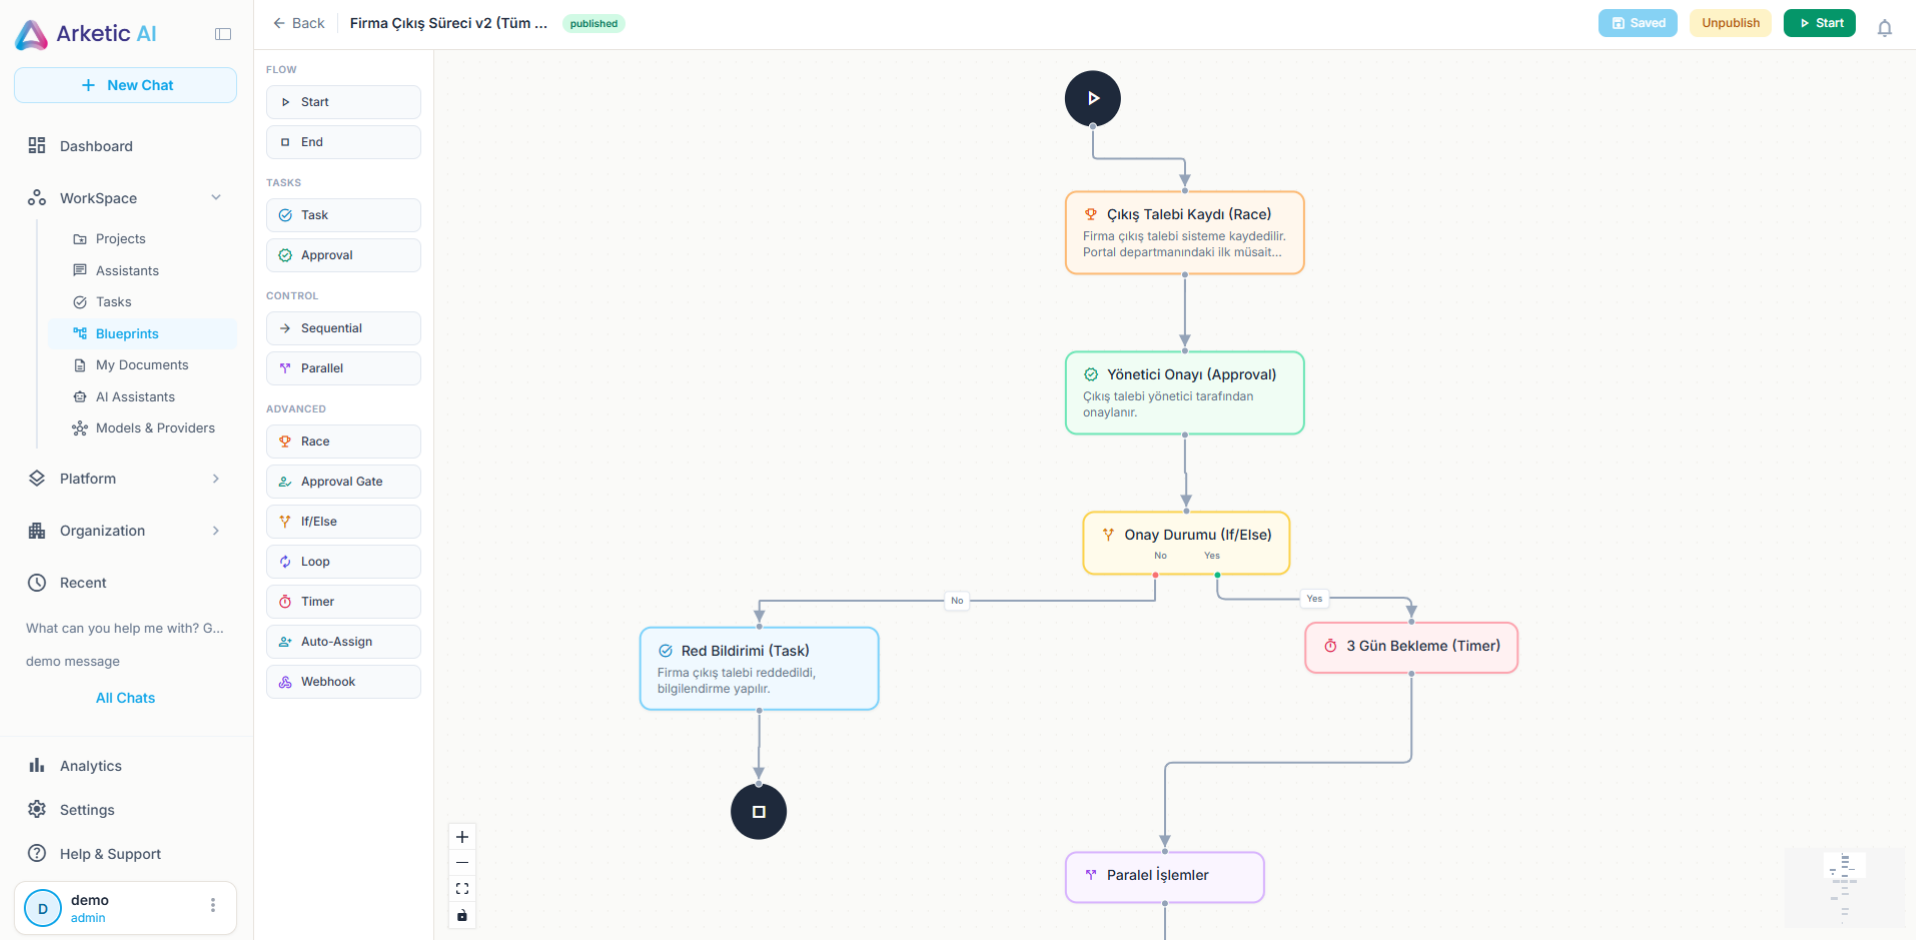Select the Red Bildirimi (Task) node
This screenshot has height=940, width=1916.
coord(759,669)
